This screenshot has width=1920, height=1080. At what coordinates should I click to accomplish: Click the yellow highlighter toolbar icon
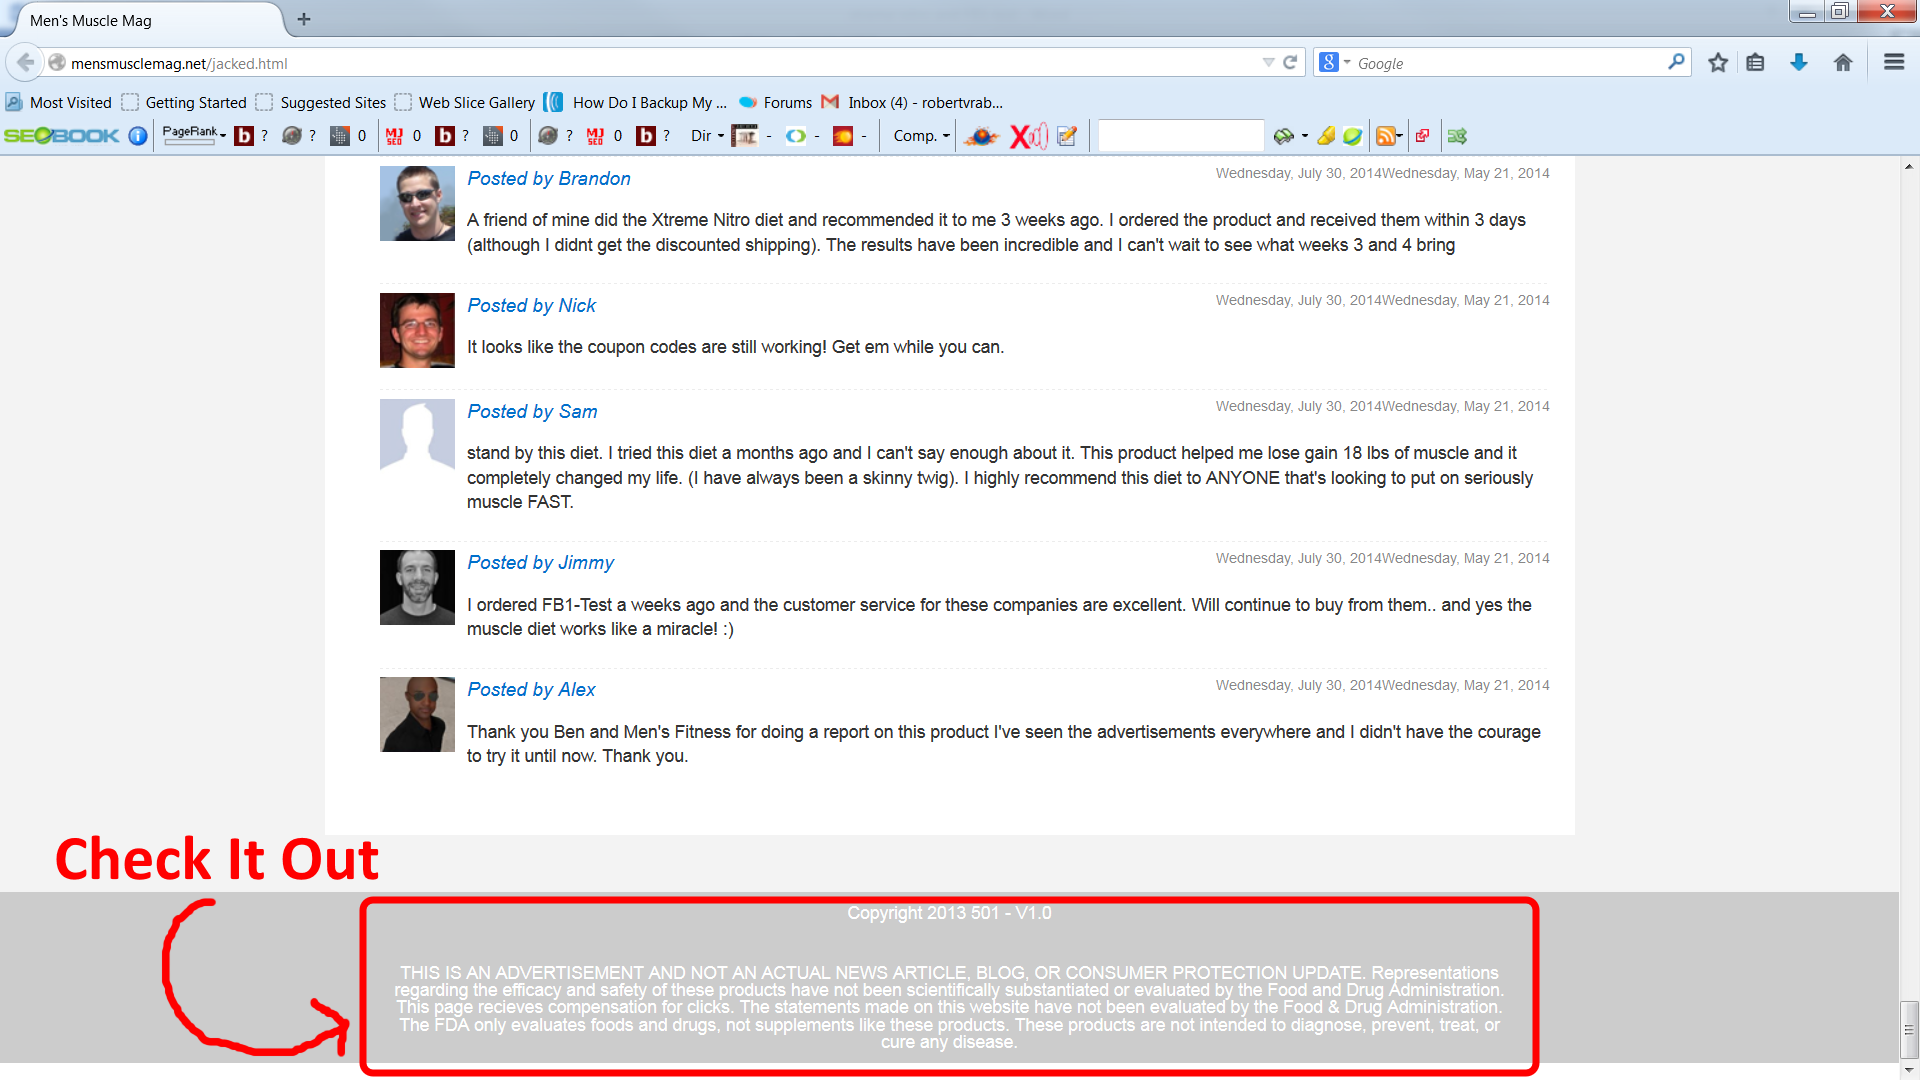click(1326, 135)
